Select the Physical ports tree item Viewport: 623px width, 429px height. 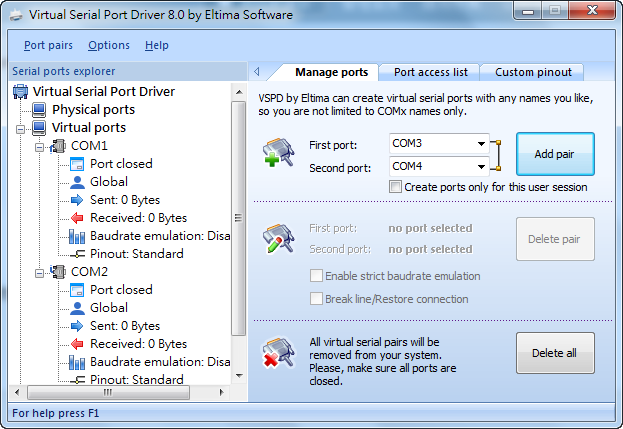(93, 110)
